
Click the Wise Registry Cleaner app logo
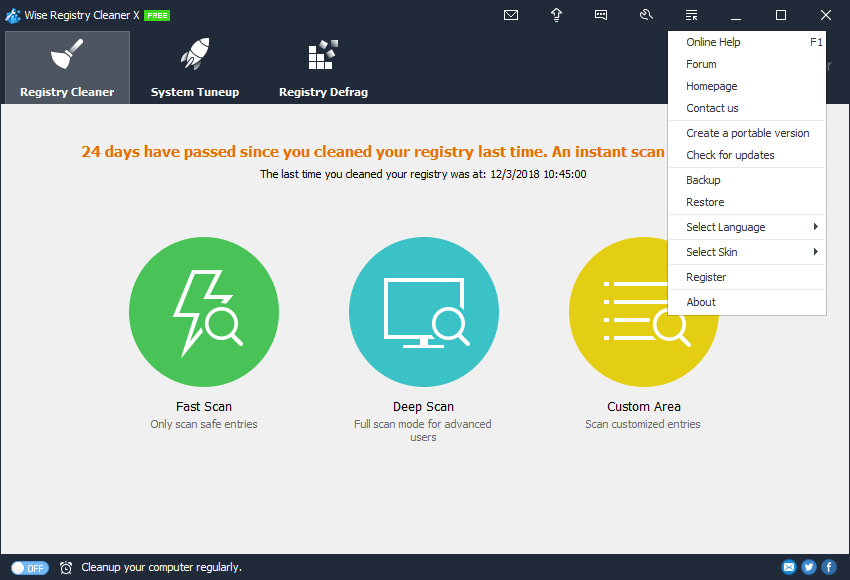(x=12, y=16)
